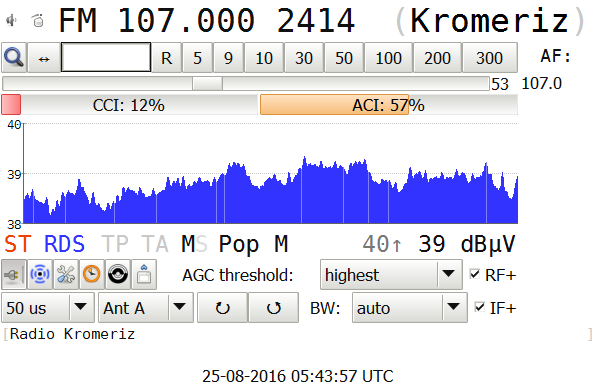Open the magnifier scan search button
This screenshot has height=387, width=596.
(x=14, y=58)
